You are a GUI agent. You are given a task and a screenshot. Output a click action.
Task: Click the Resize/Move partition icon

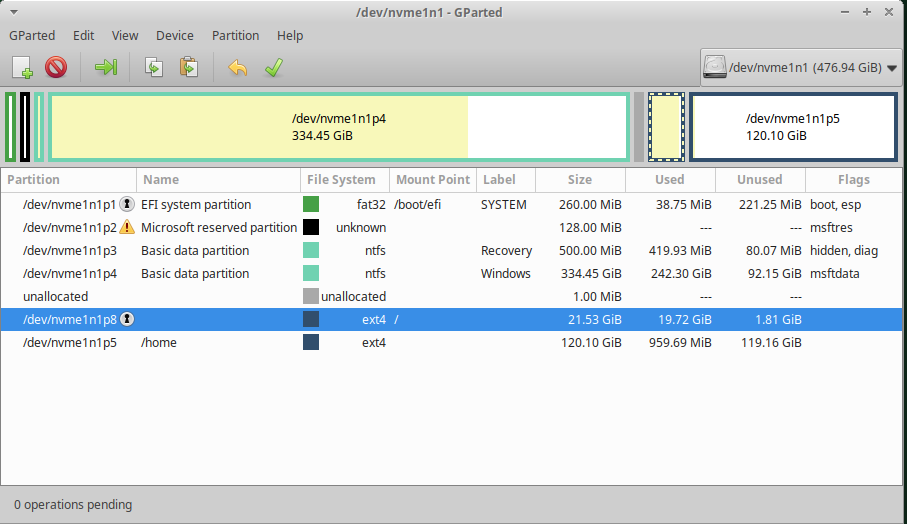coord(106,67)
